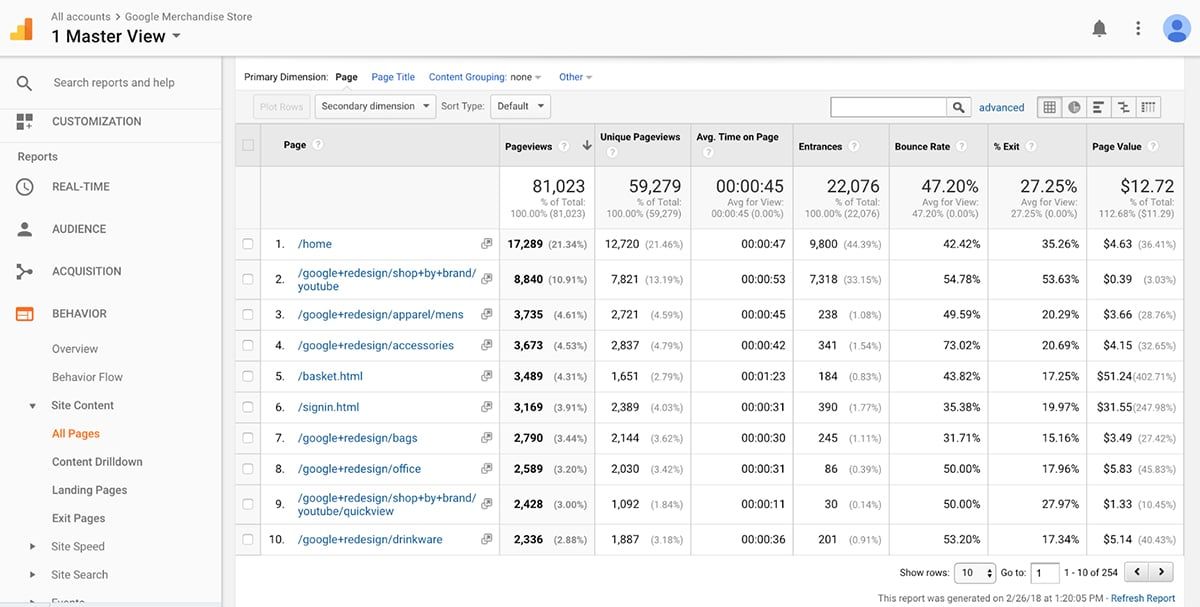
Task: Click the three-dot more options icon
Action: point(1138,29)
